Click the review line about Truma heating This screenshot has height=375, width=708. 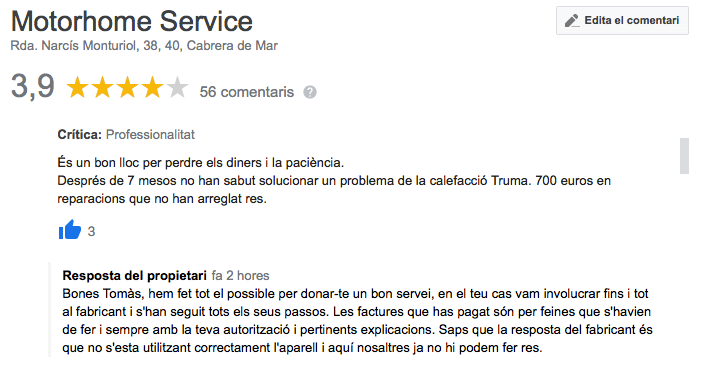(x=334, y=181)
